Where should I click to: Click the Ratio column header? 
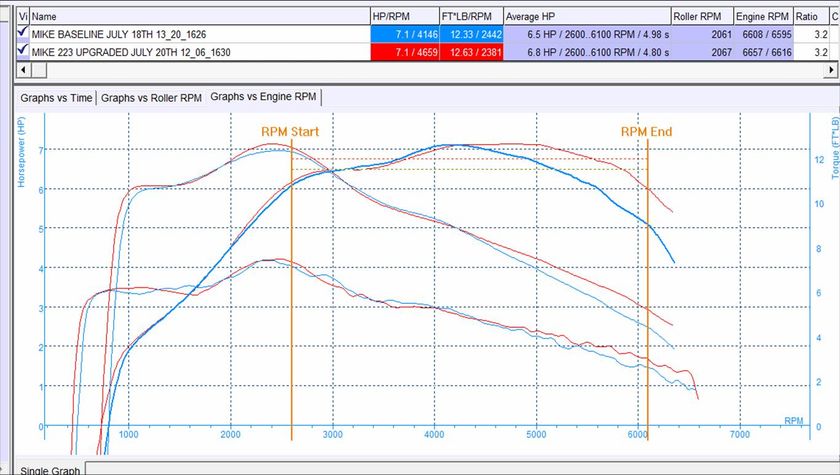(811, 17)
